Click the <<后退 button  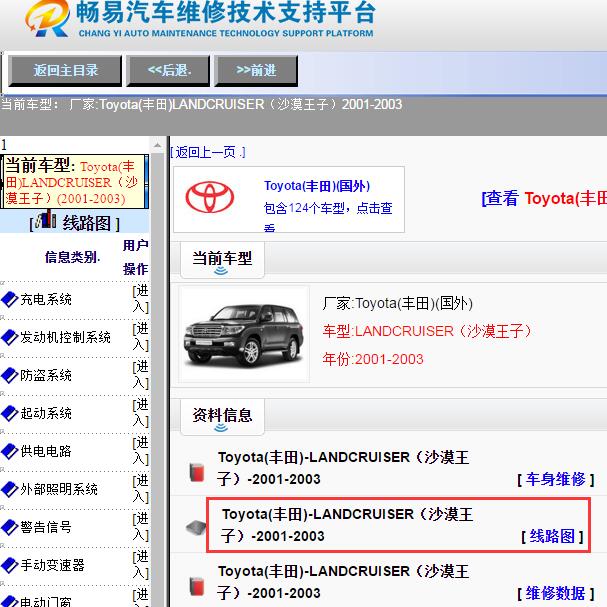coord(168,70)
